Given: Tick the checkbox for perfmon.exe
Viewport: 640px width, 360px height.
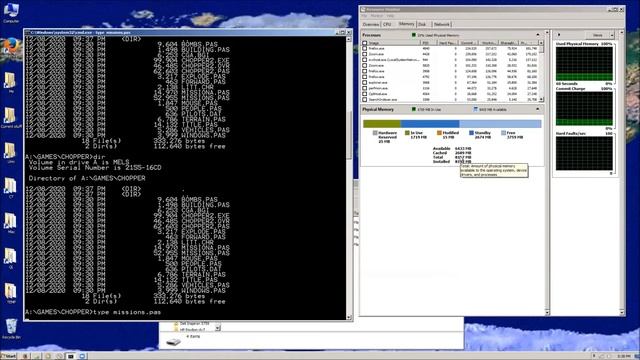Looking at the screenshot, I should [364, 88].
